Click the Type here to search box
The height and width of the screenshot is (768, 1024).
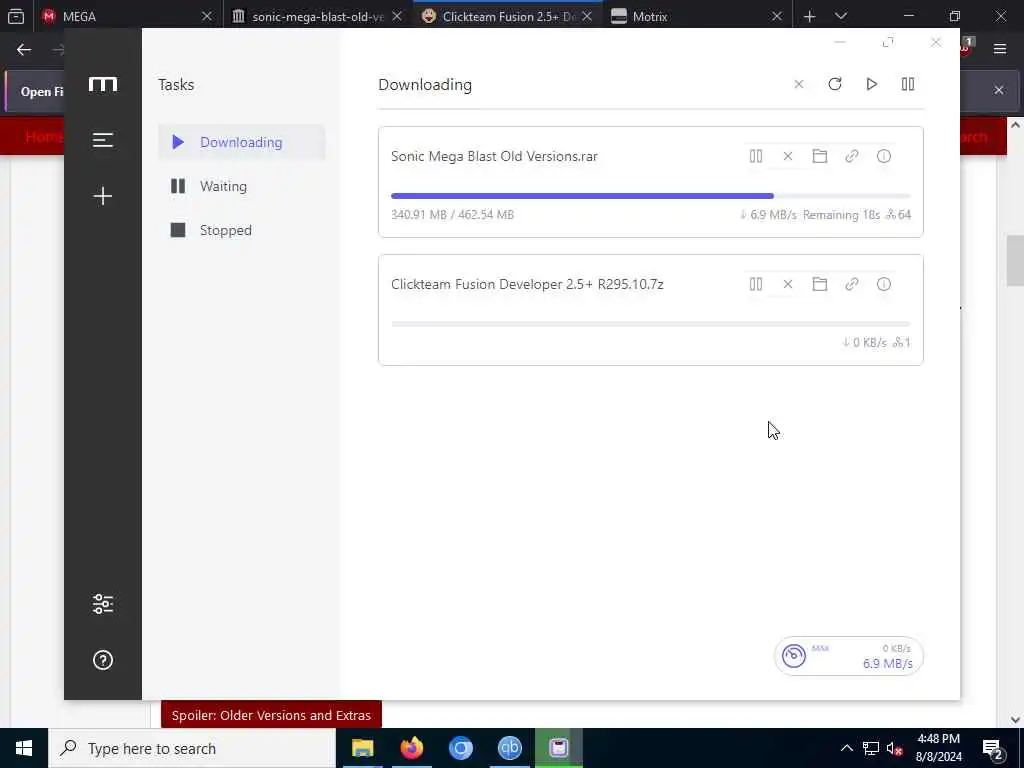192,748
